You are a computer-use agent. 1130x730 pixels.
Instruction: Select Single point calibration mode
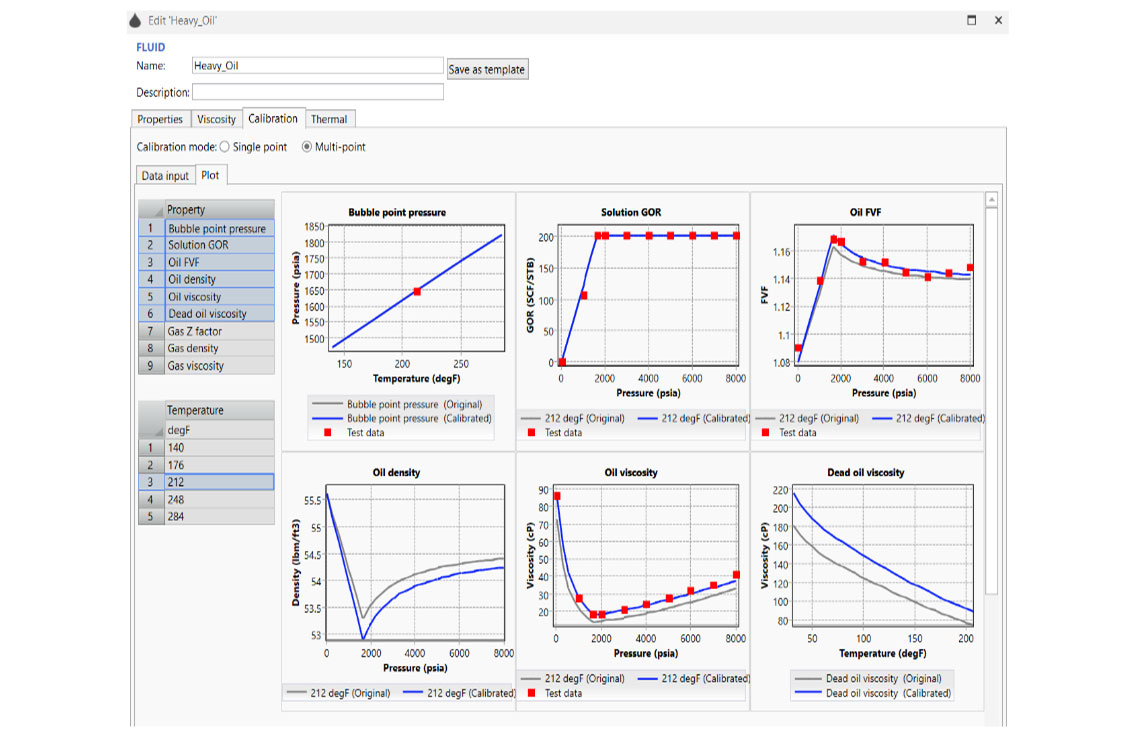(224, 147)
